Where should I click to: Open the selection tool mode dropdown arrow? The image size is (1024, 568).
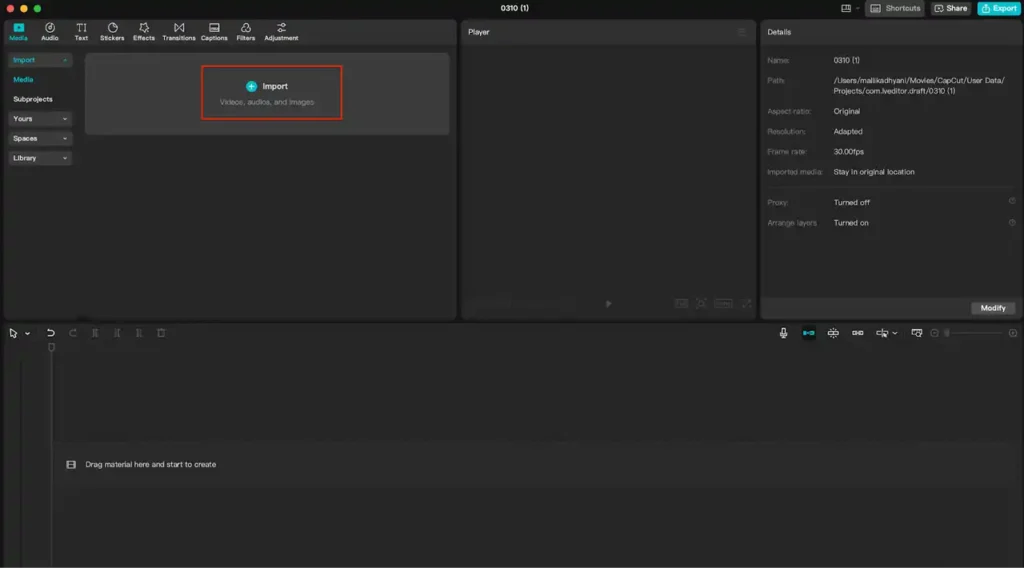[27, 333]
